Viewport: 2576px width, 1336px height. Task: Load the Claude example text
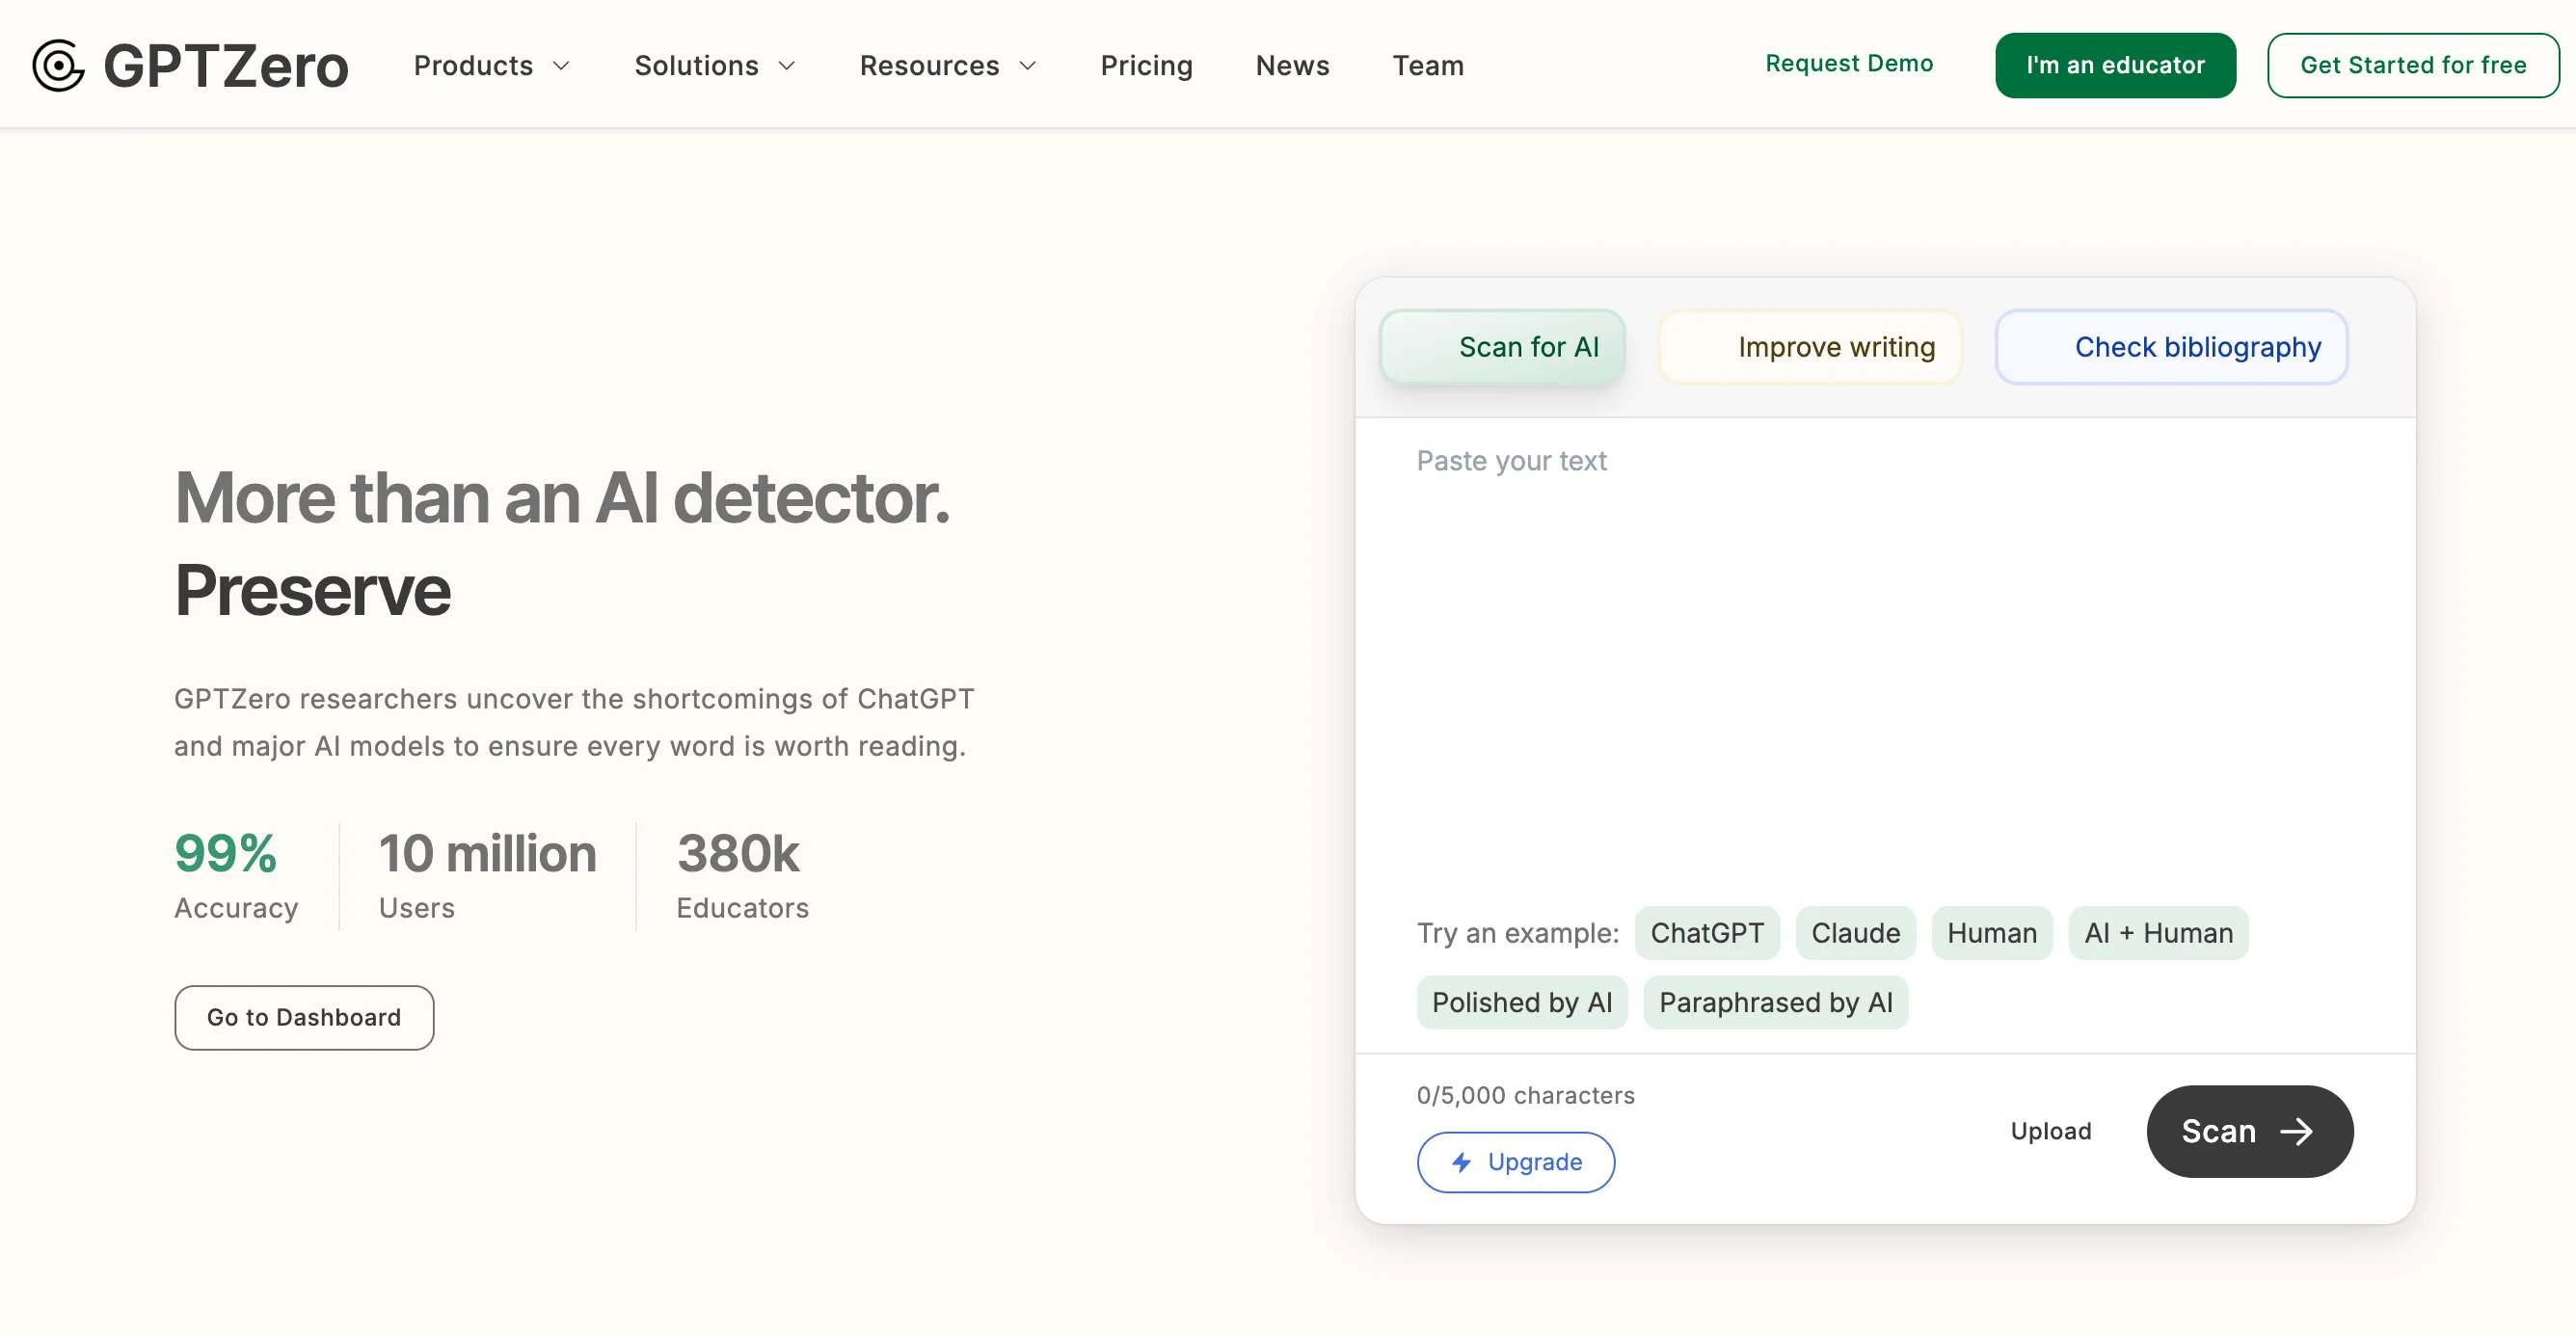(1855, 933)
